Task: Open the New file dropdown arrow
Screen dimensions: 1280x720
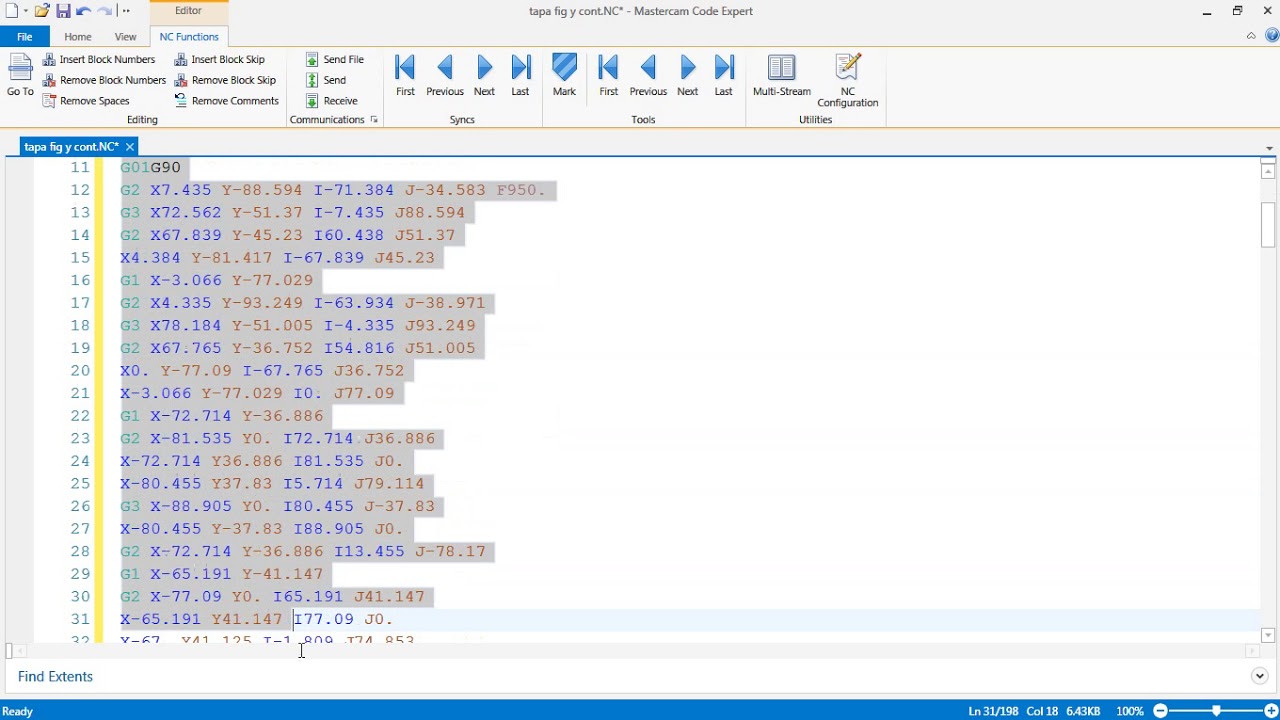Action: 26,11
